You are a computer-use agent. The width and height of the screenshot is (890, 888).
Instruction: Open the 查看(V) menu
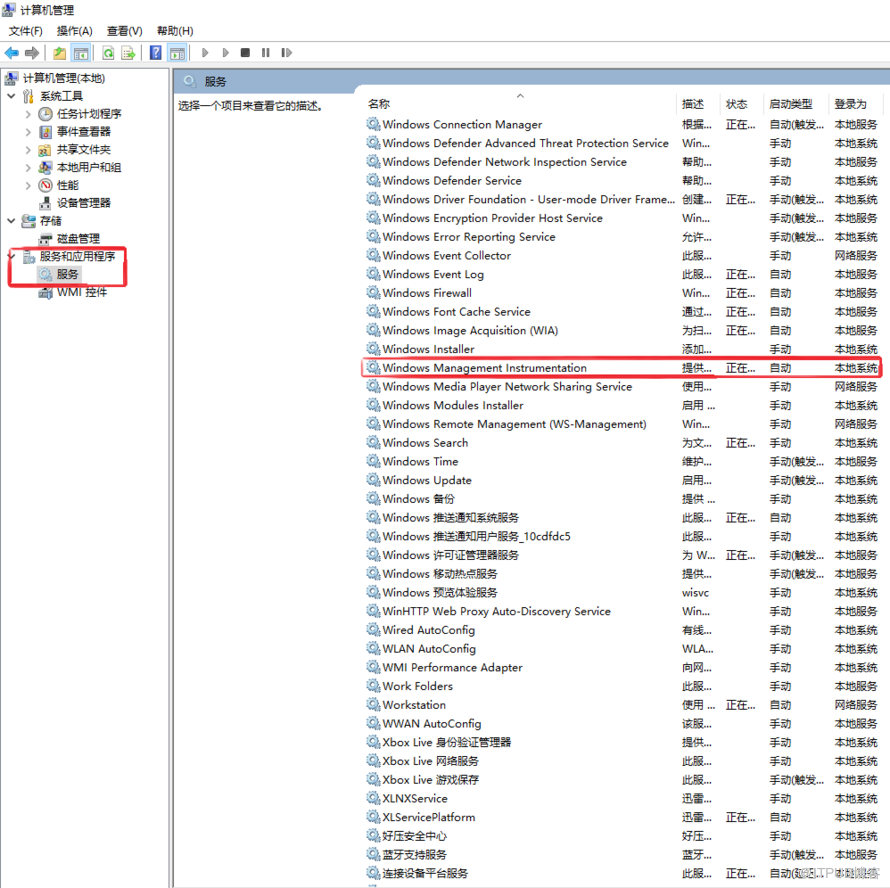point(124,31)
